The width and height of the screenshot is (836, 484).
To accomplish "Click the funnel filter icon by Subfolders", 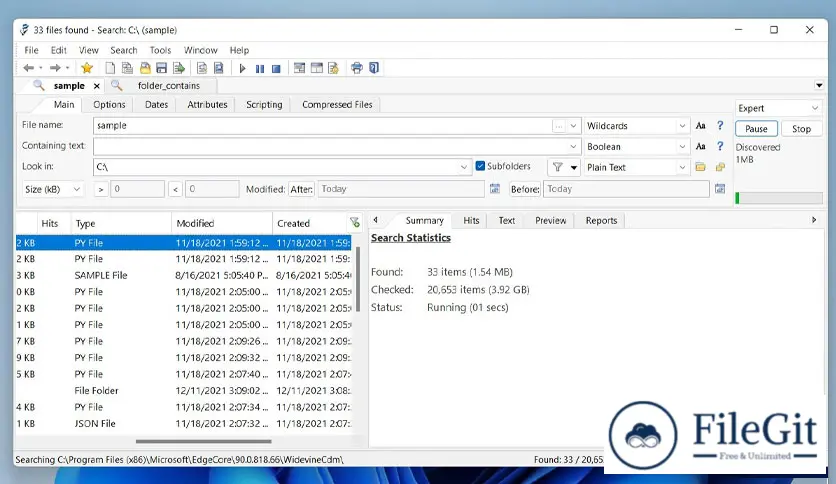I will pos(558,167).
